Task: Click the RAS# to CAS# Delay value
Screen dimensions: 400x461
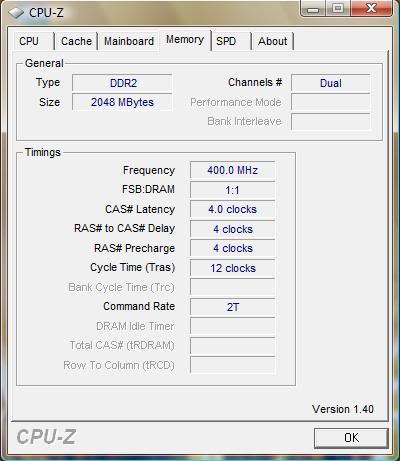Action: click(x=232, y=229)
